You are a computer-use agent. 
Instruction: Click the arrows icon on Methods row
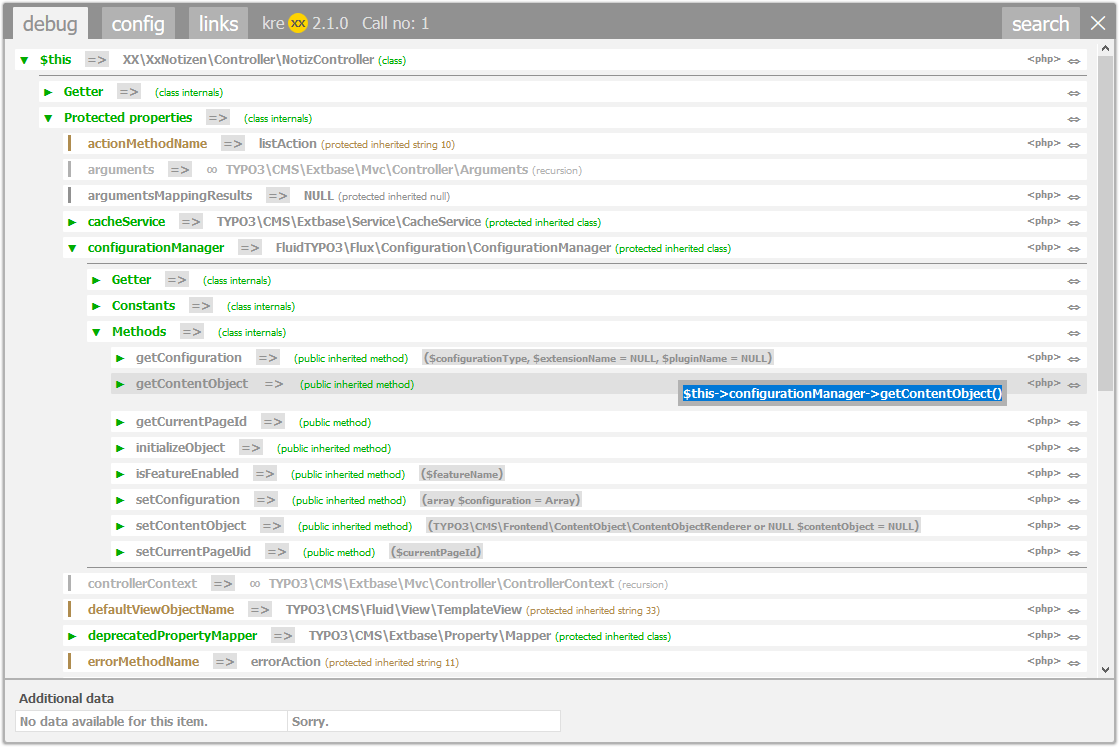pos(1074,333)
